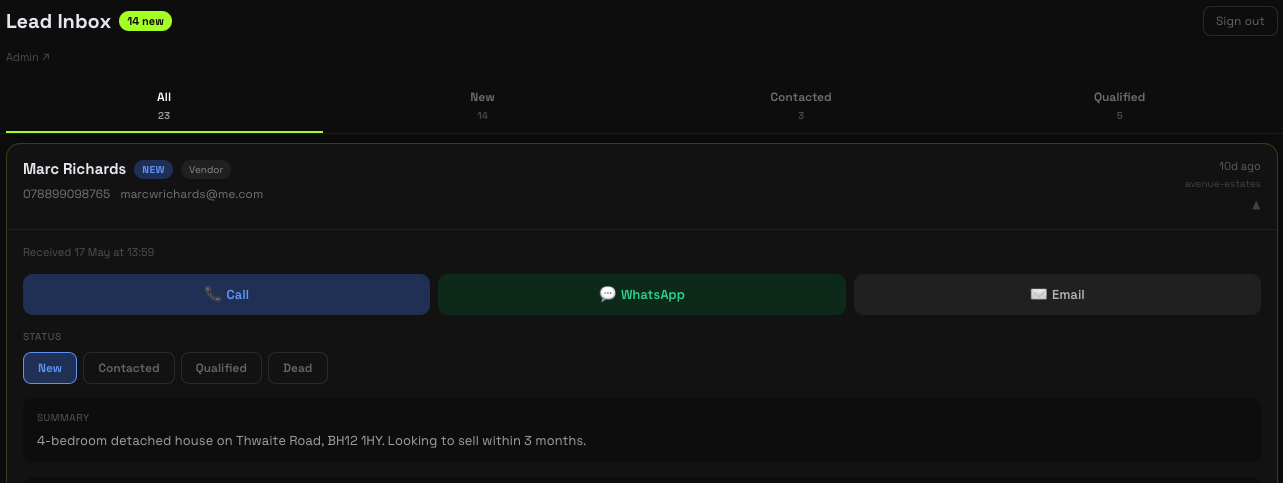Viewport: 1283px width, 483px height.
Task: Switch to the Contacted tab
Action: point(800,106)
